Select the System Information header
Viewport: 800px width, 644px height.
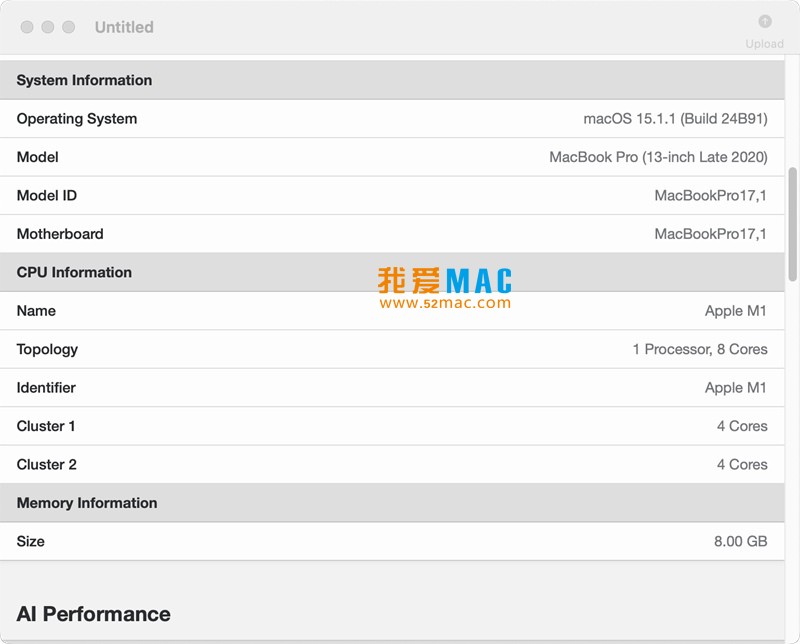coord(84,80)
